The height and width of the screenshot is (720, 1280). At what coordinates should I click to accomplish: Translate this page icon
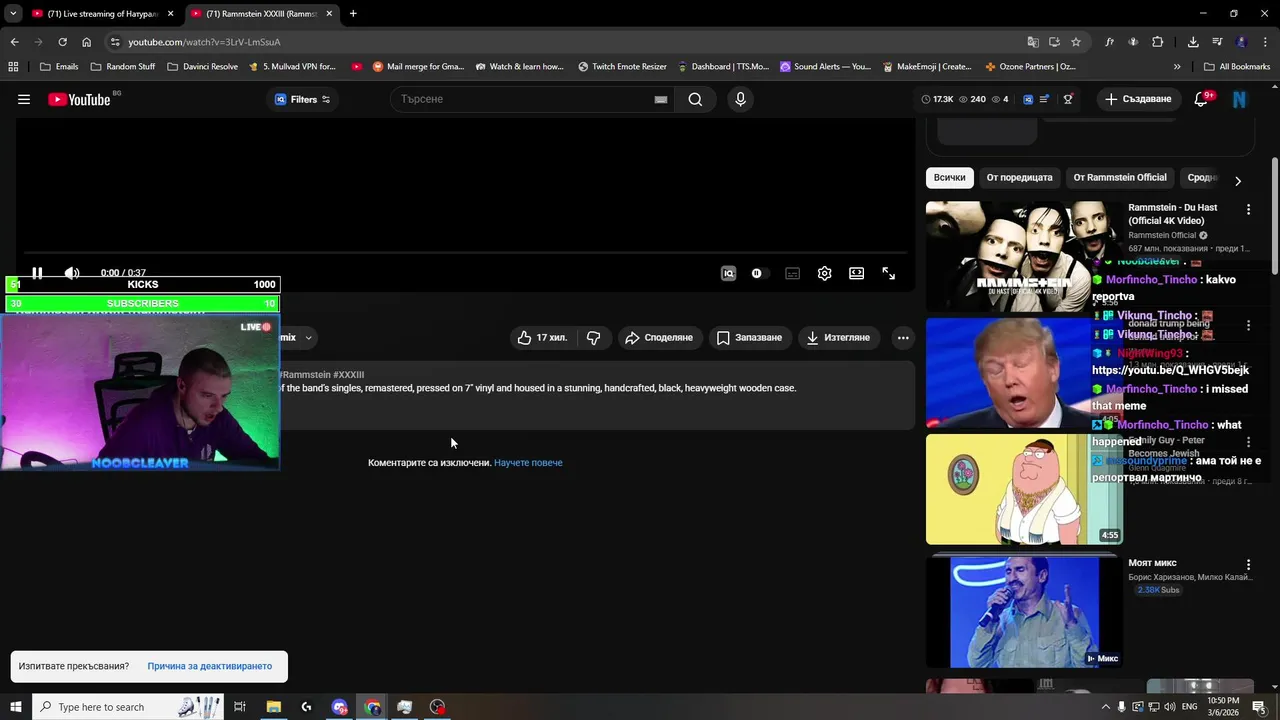click(1033, 42)
